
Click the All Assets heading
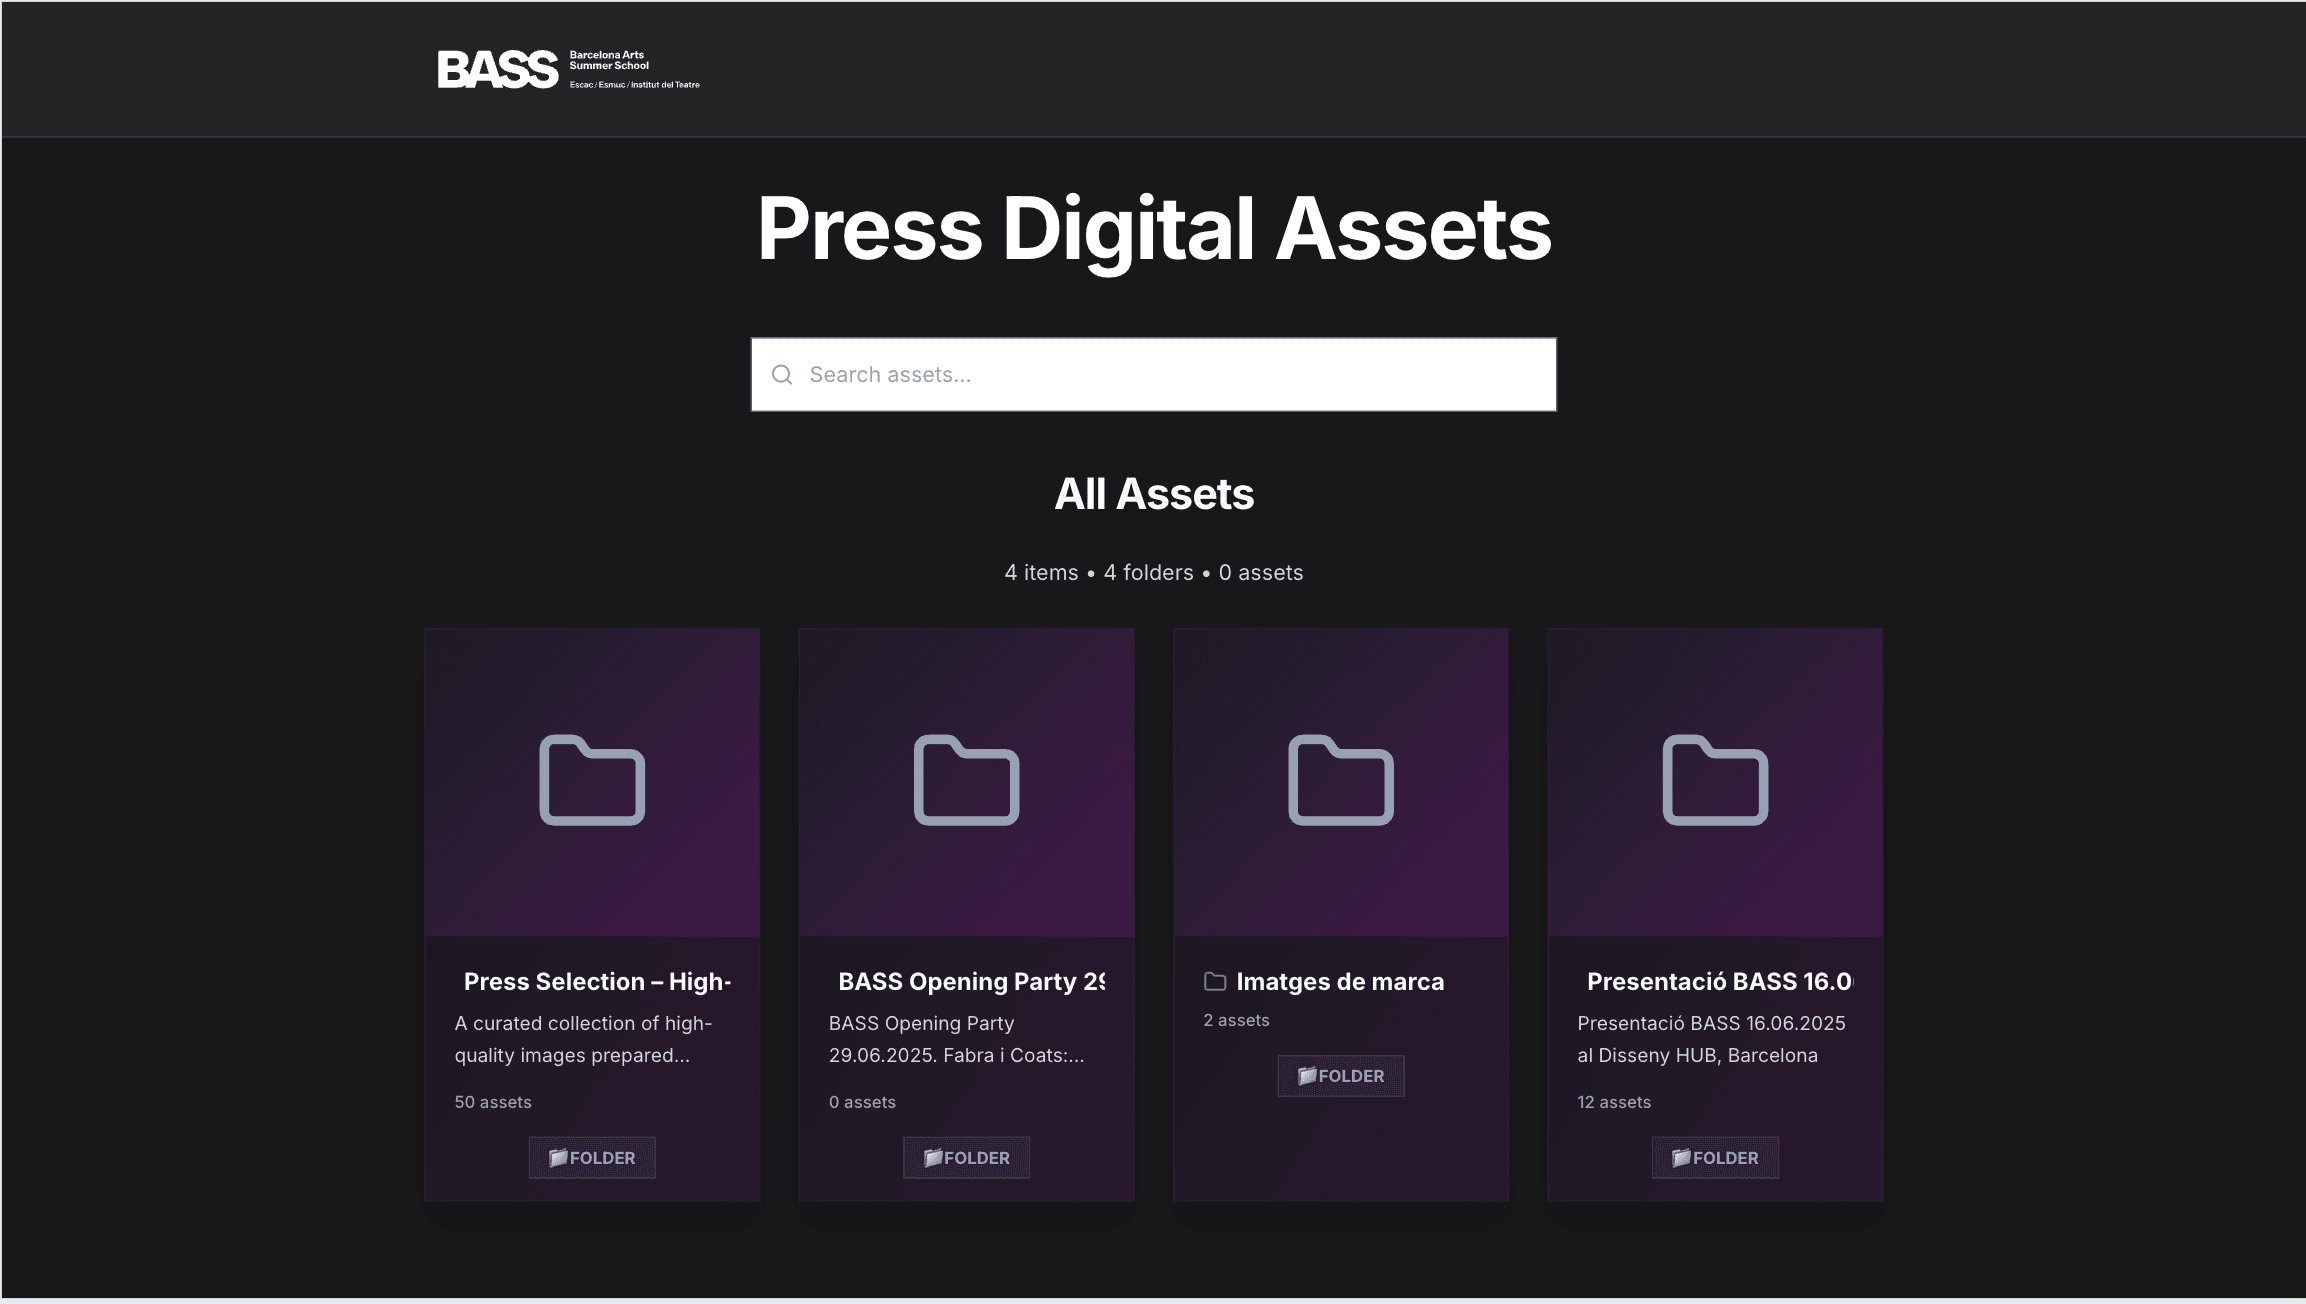(1153, 494)
